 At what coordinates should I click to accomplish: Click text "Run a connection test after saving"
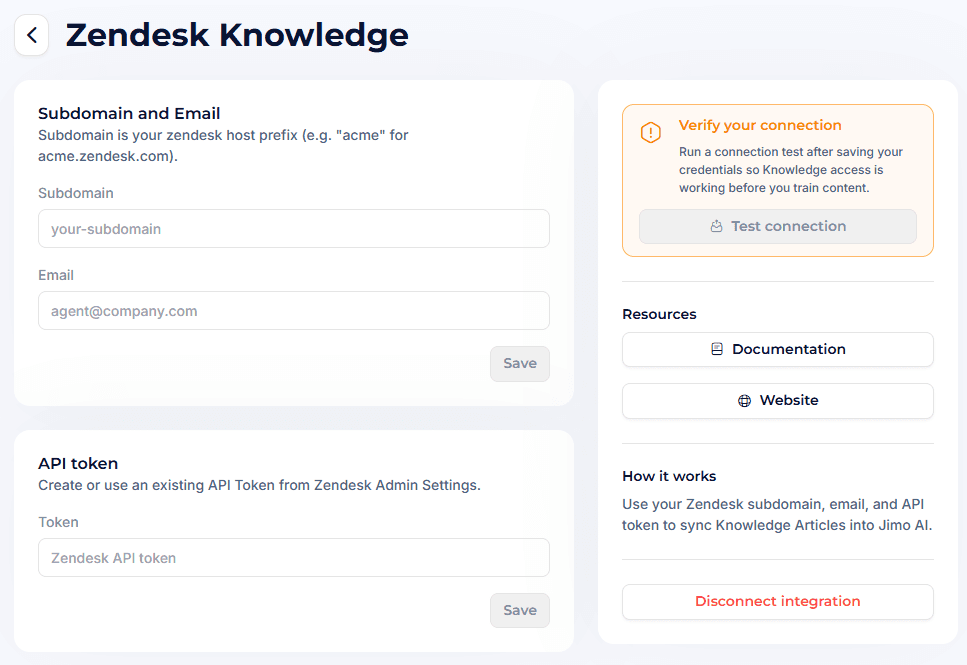[x=770, y=152]
